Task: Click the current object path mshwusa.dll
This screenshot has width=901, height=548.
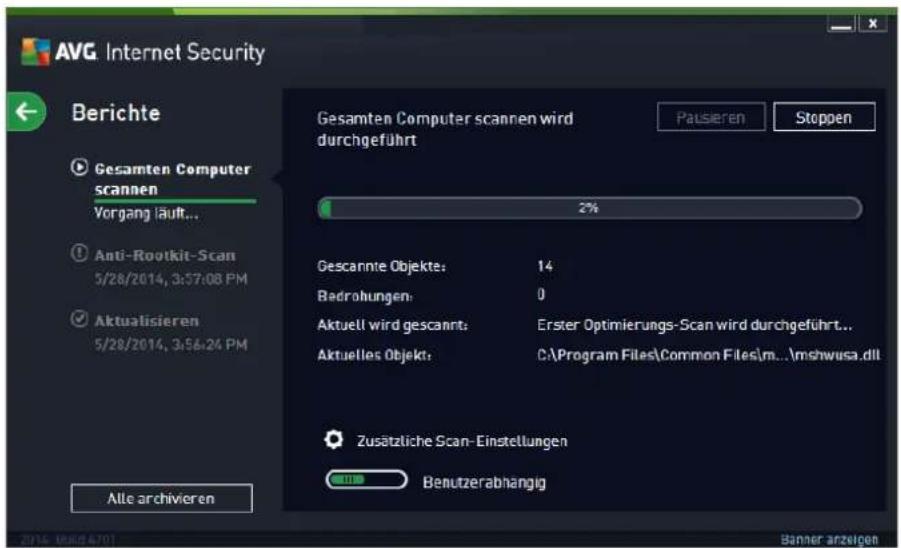Action: click(709, 355)
